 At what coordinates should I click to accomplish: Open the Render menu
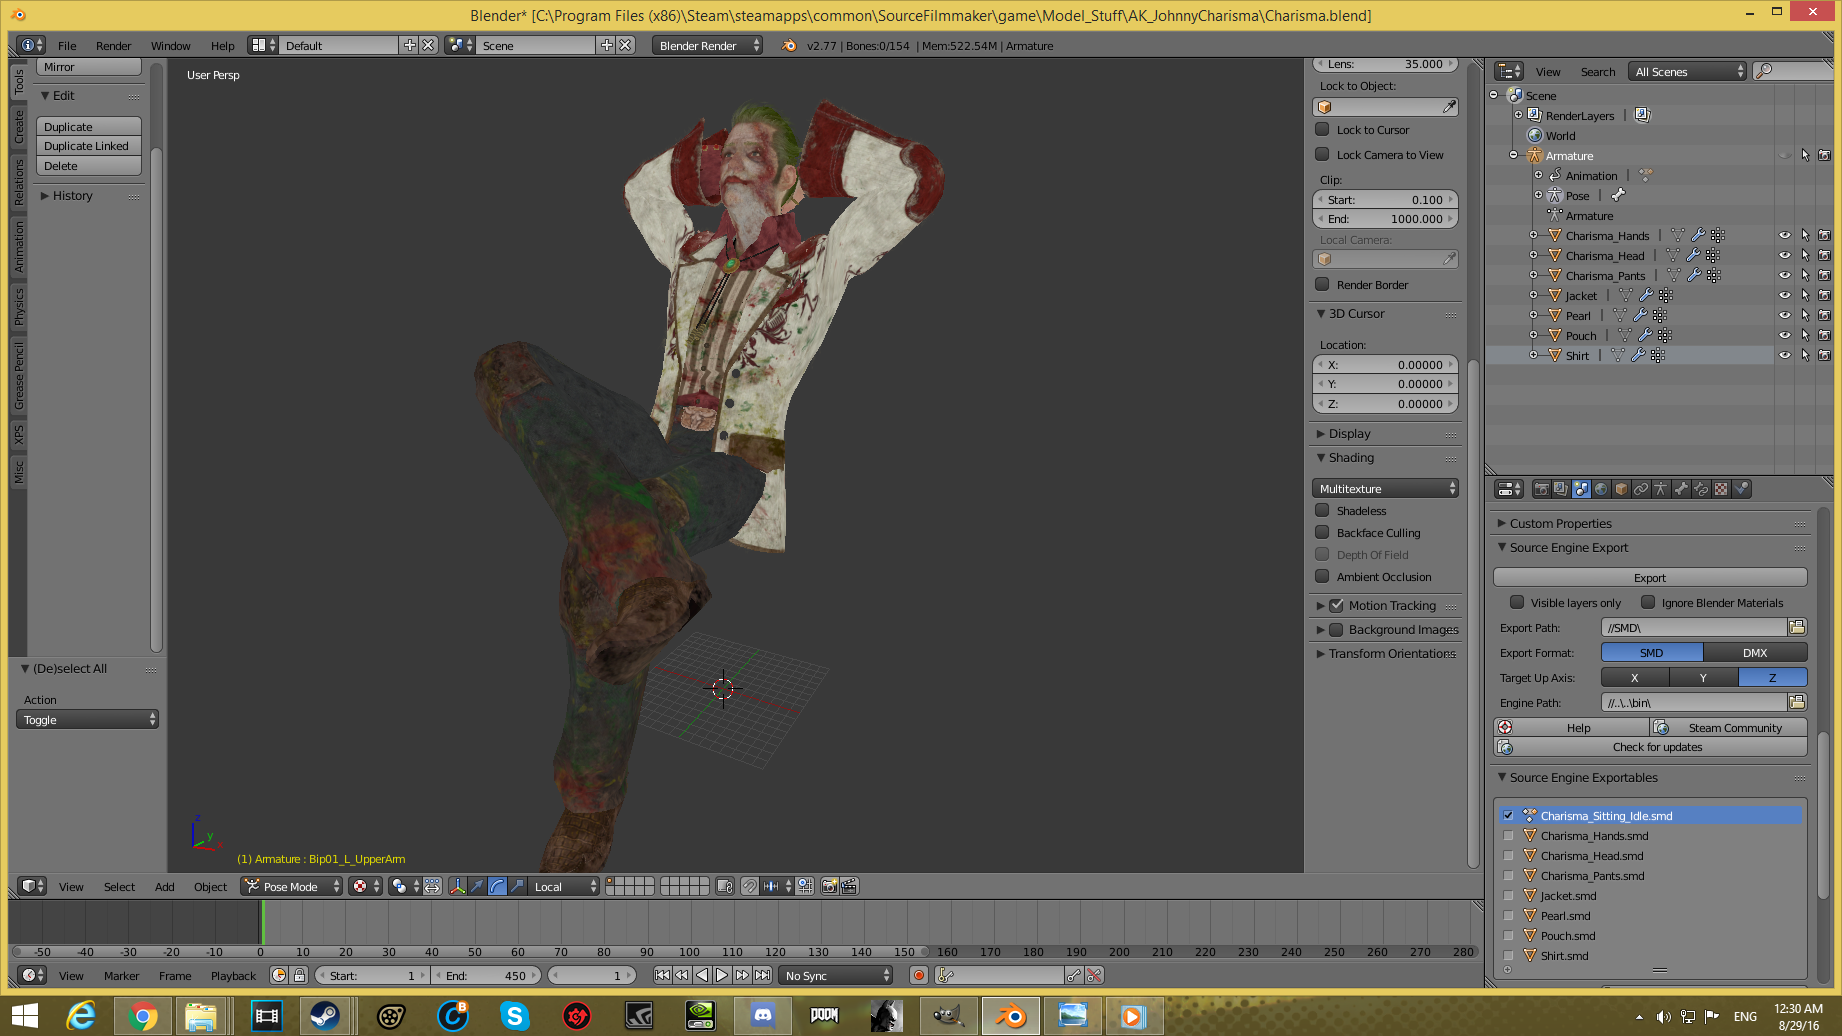point(113,46)
